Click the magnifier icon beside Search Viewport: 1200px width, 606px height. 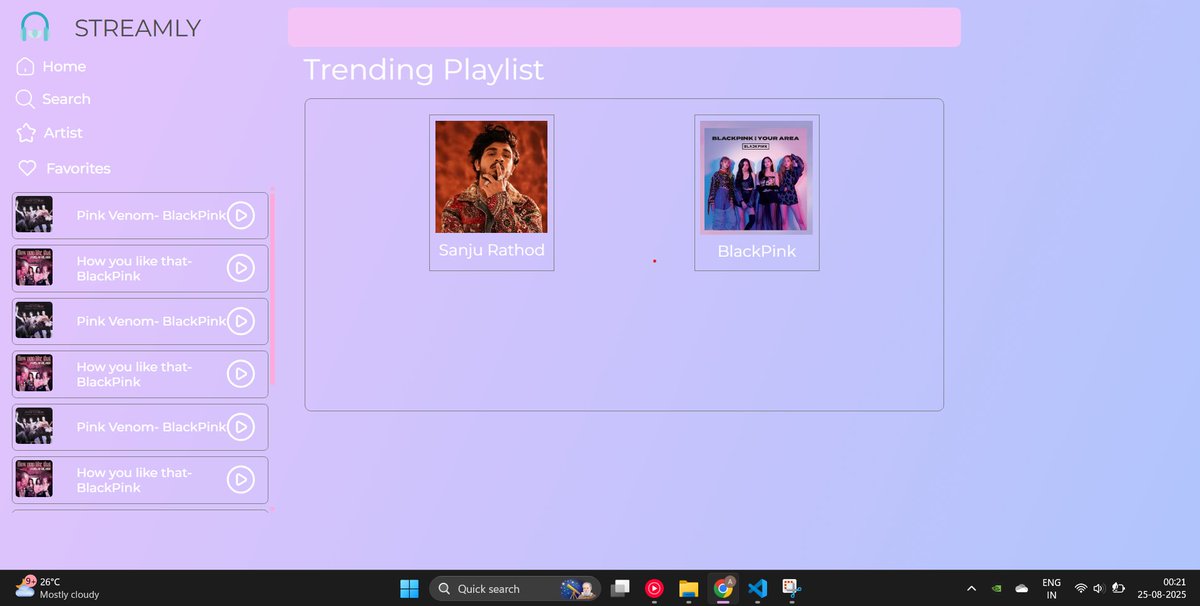point(26,99)
